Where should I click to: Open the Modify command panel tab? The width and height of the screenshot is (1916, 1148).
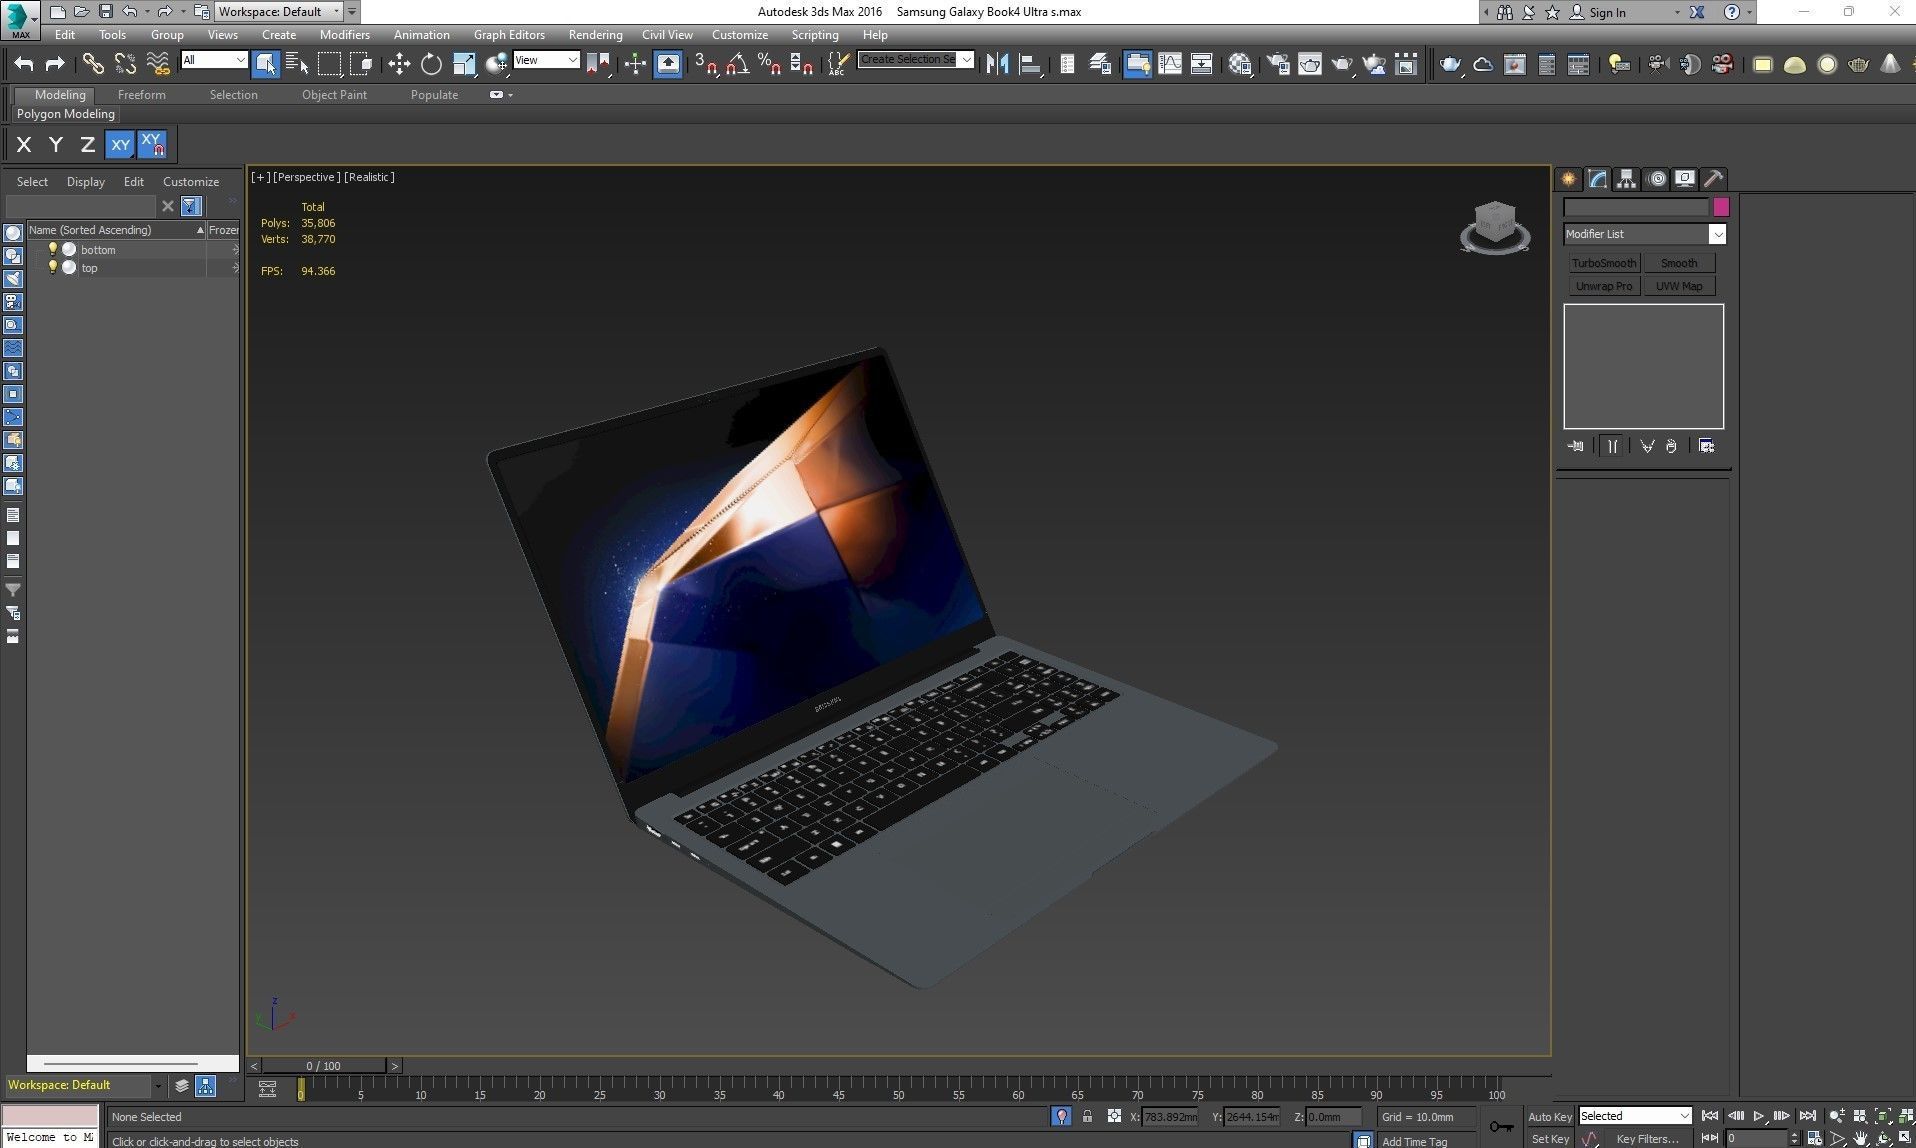tap(1597, 179)
